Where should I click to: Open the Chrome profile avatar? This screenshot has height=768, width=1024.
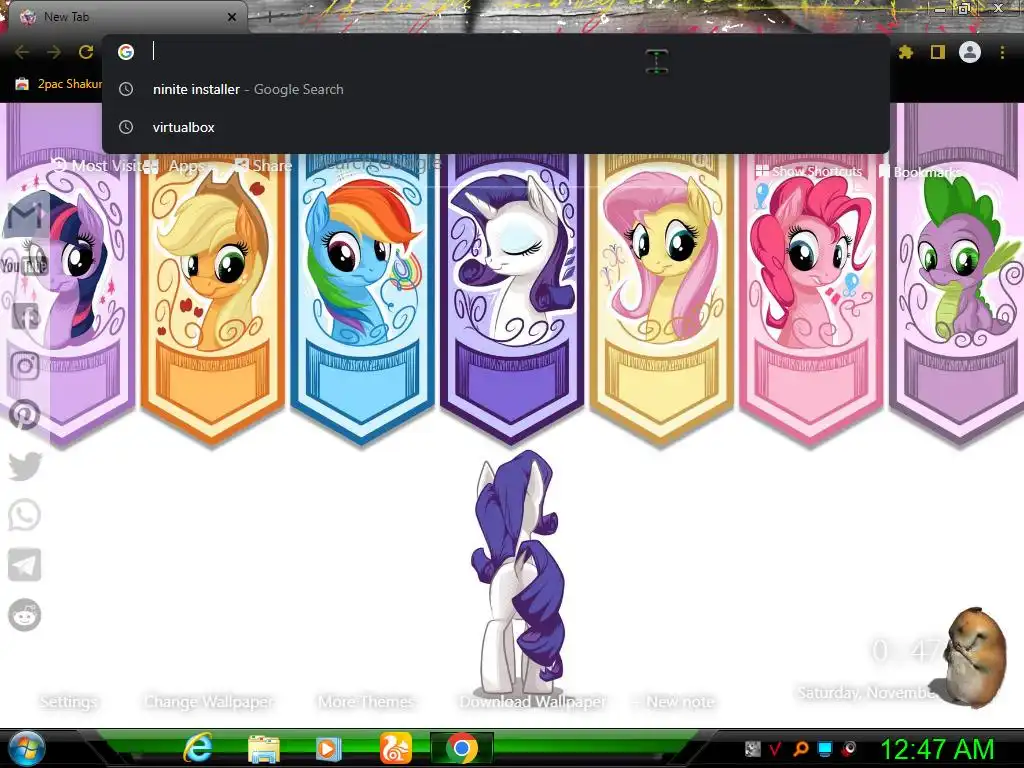pyautogui.click(x=970, y=52)
